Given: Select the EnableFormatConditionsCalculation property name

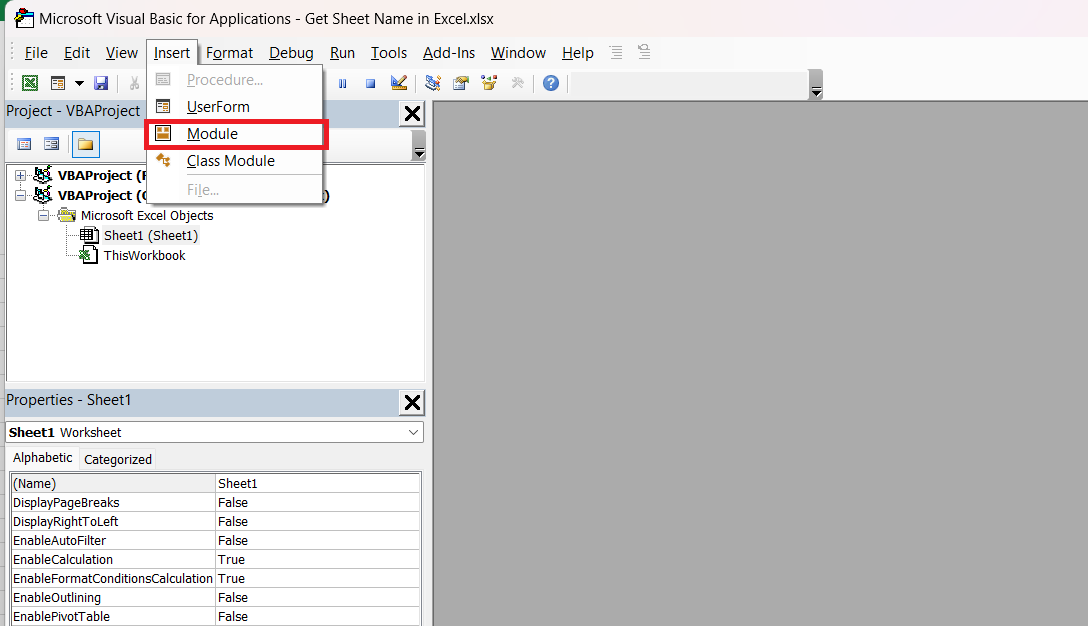Looking at the screenshot, I should coord(113,578).
